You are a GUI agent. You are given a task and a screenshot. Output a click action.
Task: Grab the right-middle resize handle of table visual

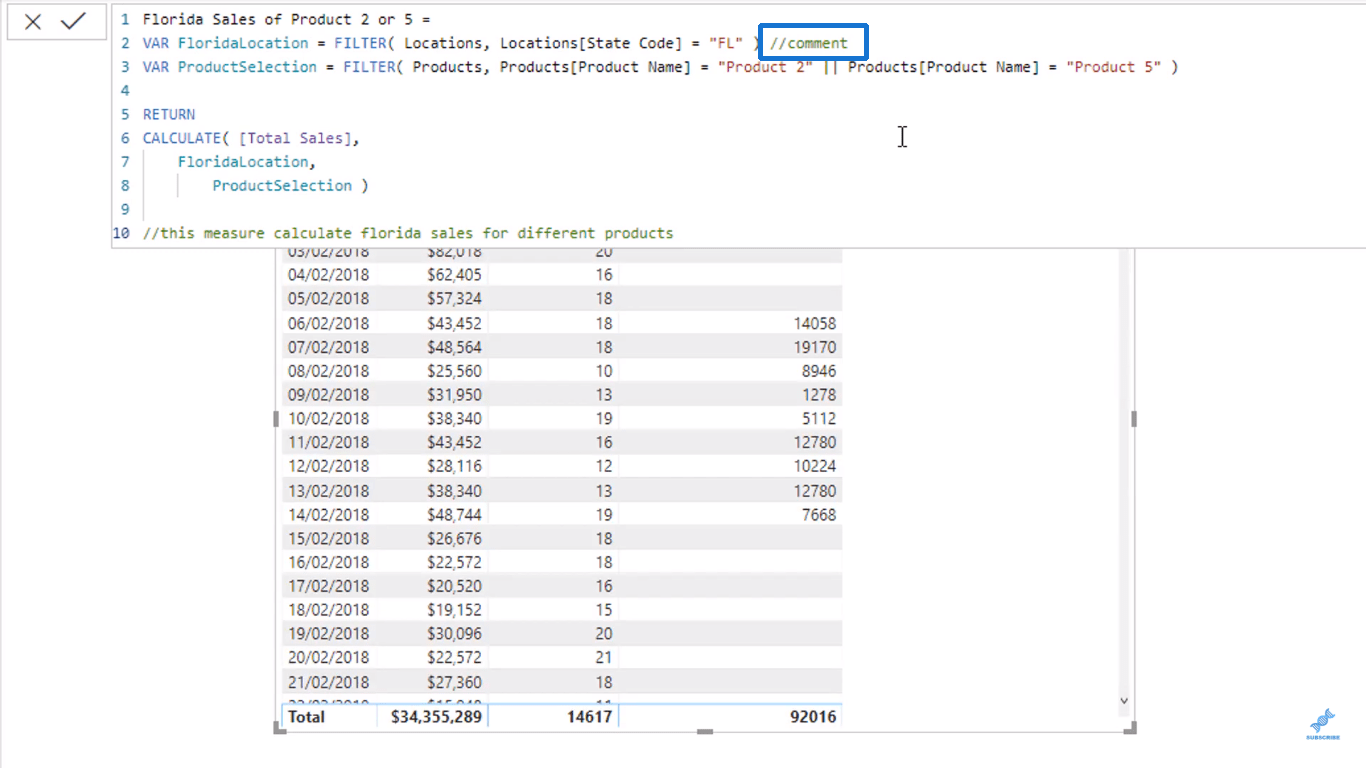click(1133, 419)
